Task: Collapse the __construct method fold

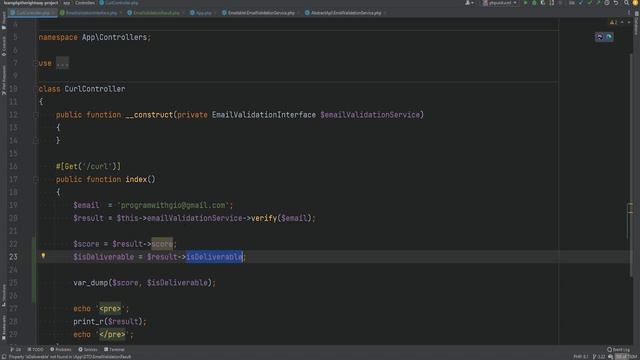Action: (x=36, y=115)
